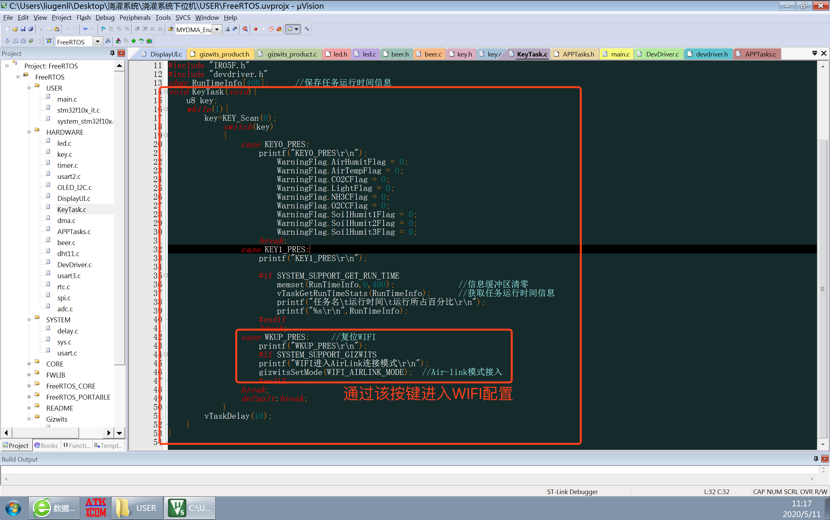Viewport: 830px width, 520px height.
Task: Open ATK XCOM from the taskbar
Action: pos(95,507)
